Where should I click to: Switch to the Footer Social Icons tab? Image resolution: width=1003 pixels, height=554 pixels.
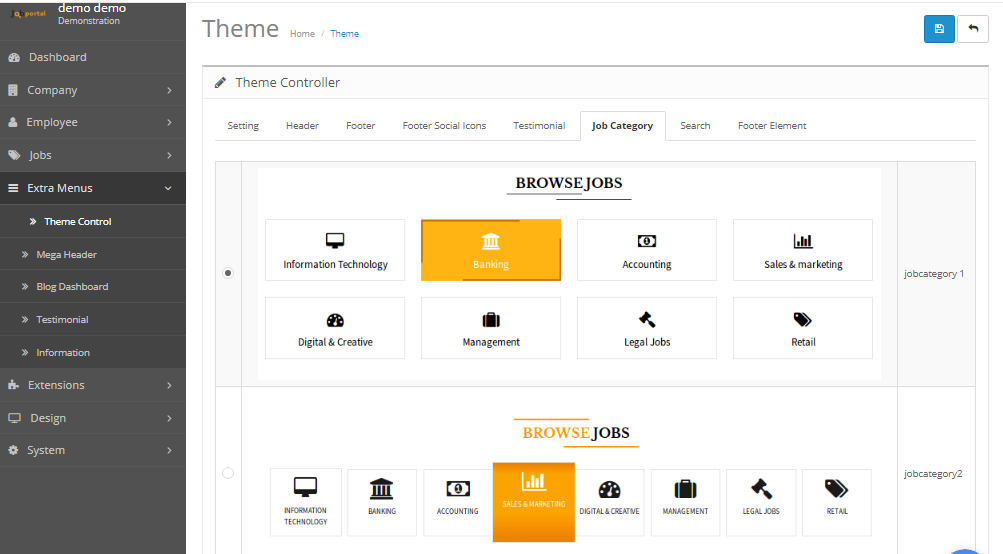[x=444, y=126]
